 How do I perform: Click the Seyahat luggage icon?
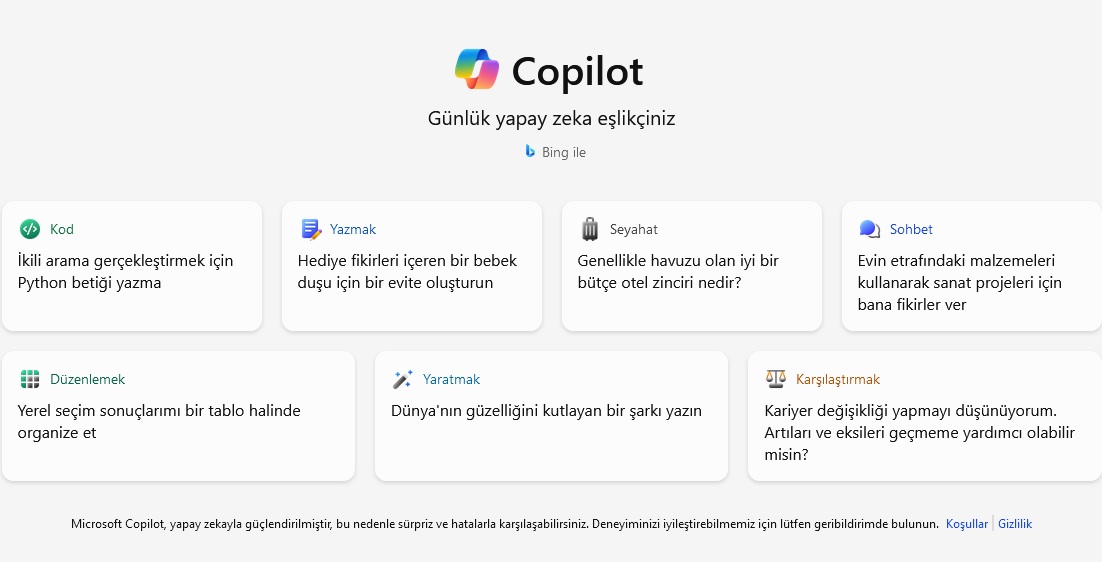click(x=590, y=229)
